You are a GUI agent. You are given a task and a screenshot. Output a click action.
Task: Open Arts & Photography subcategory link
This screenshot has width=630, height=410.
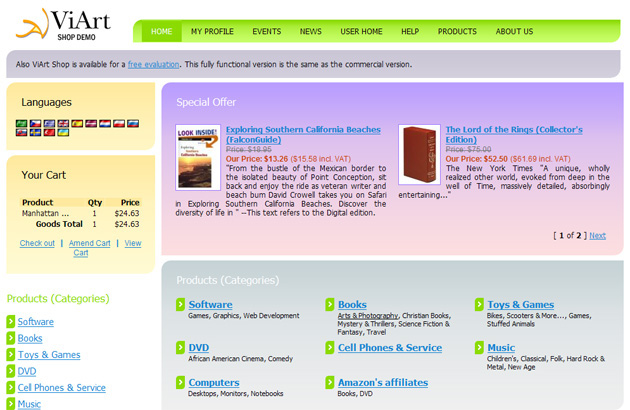click(x=368, y=316)
